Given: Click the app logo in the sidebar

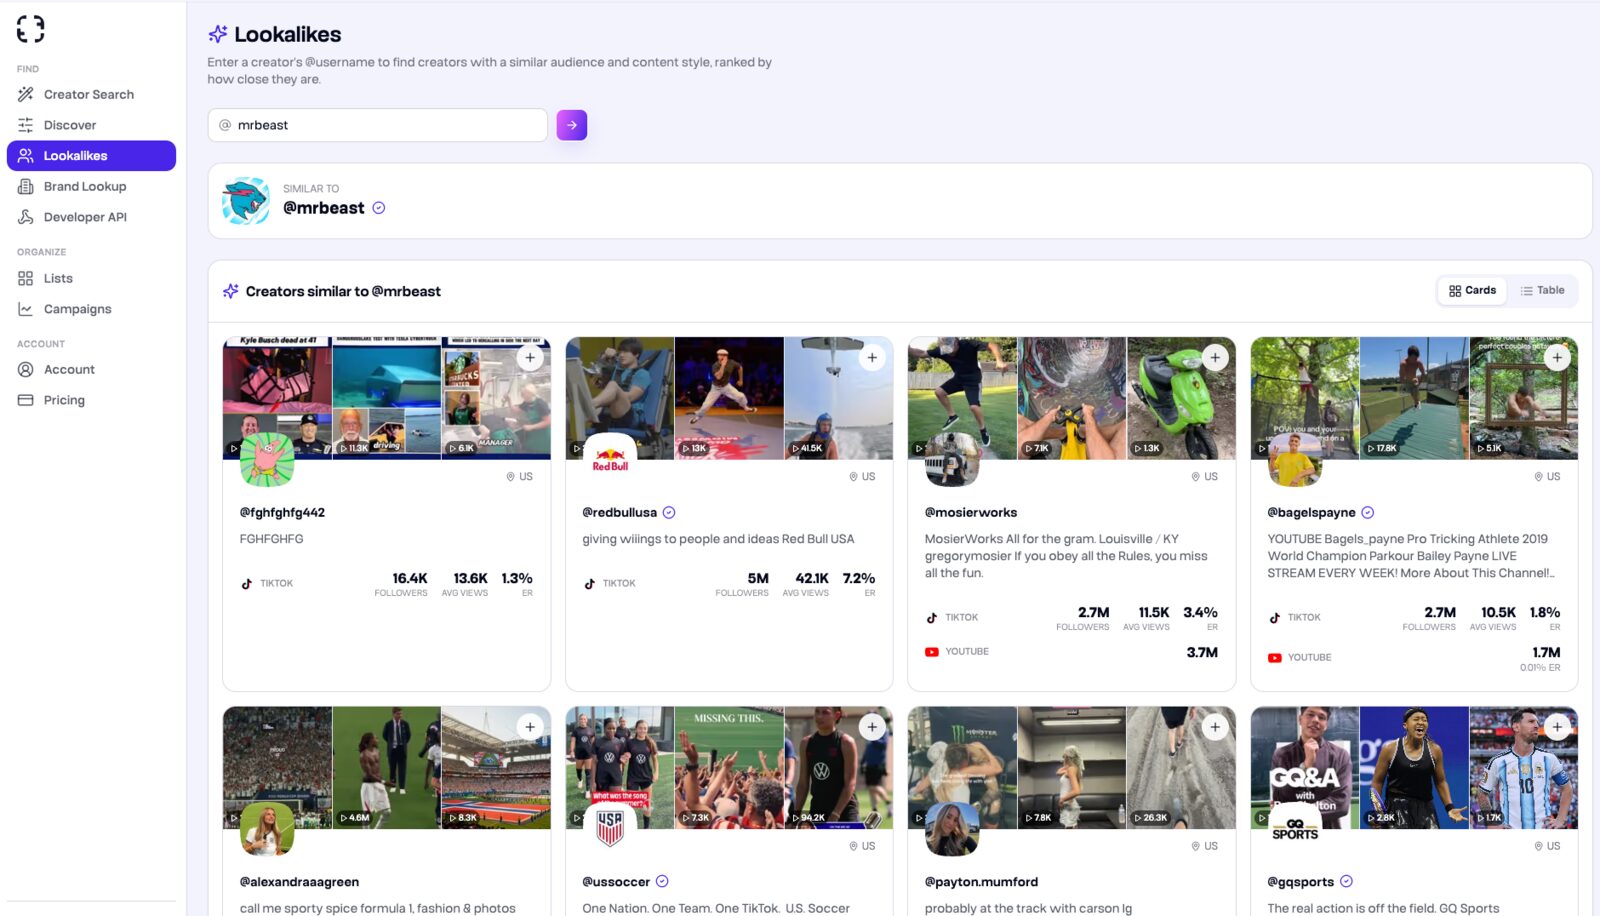Looking at the screenshot, I should point(30,29).
